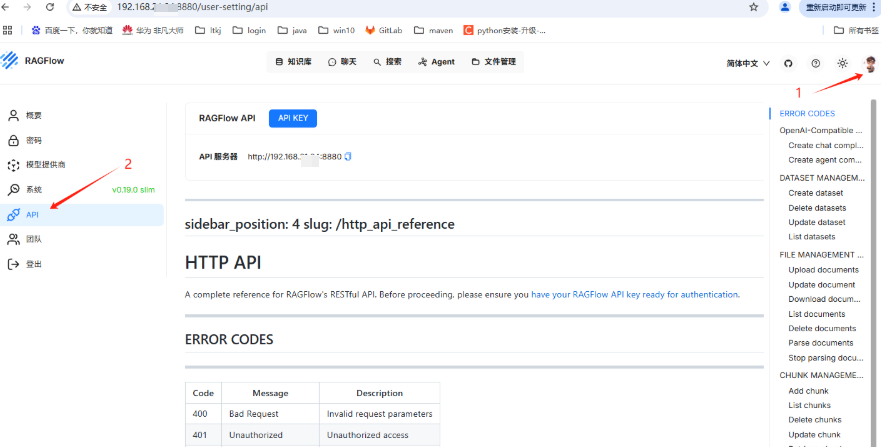Viewport: 881px width, 447px height.
Task: Open the 知识库 knowledge base tab
Action: [293, 62]
